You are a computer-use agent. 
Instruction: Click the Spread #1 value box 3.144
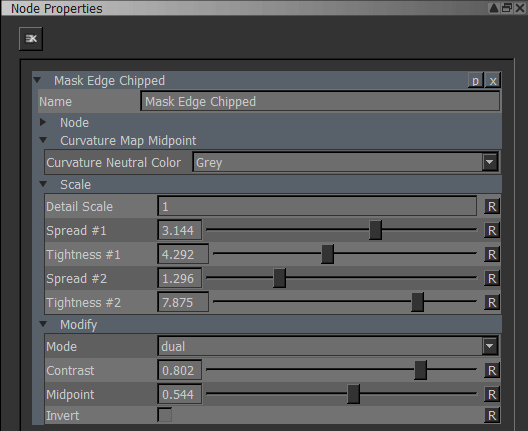coord(180,230)
